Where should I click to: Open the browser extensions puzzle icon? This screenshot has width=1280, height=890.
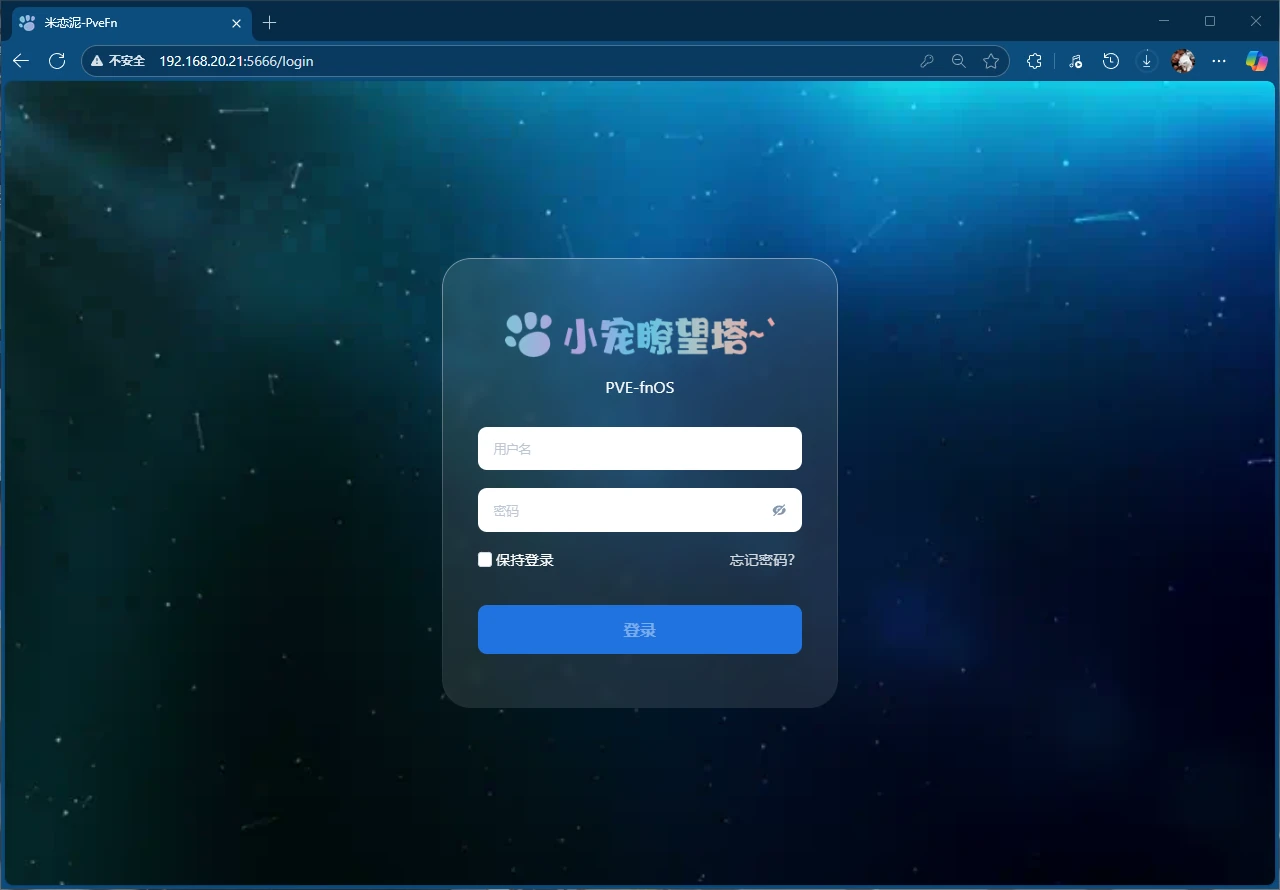coord(1035,61)
